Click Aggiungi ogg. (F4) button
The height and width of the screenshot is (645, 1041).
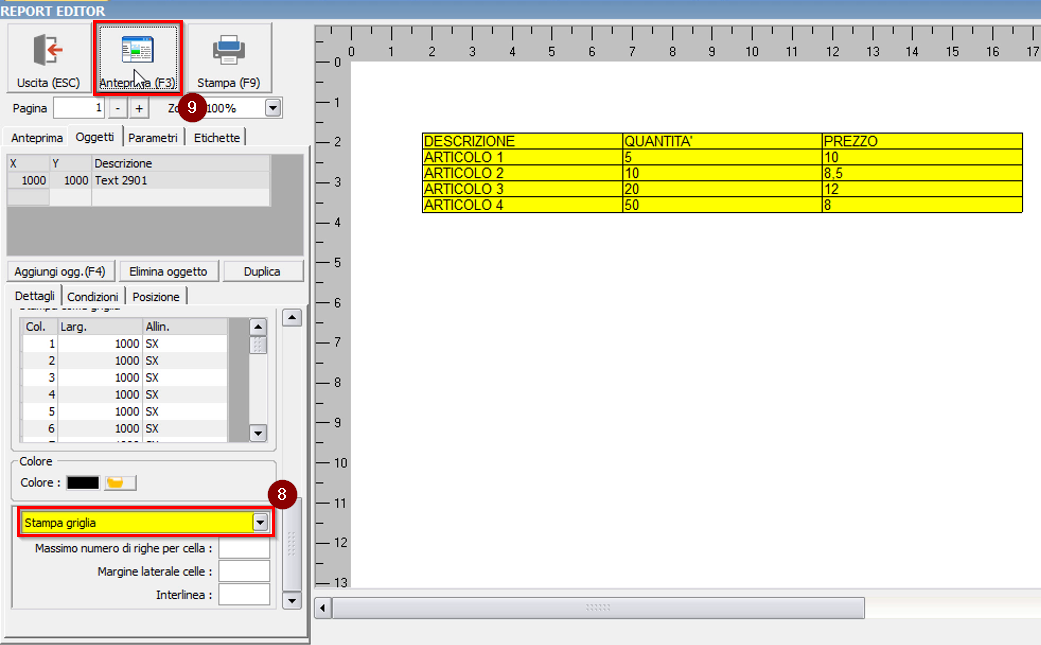click(60, 272)
